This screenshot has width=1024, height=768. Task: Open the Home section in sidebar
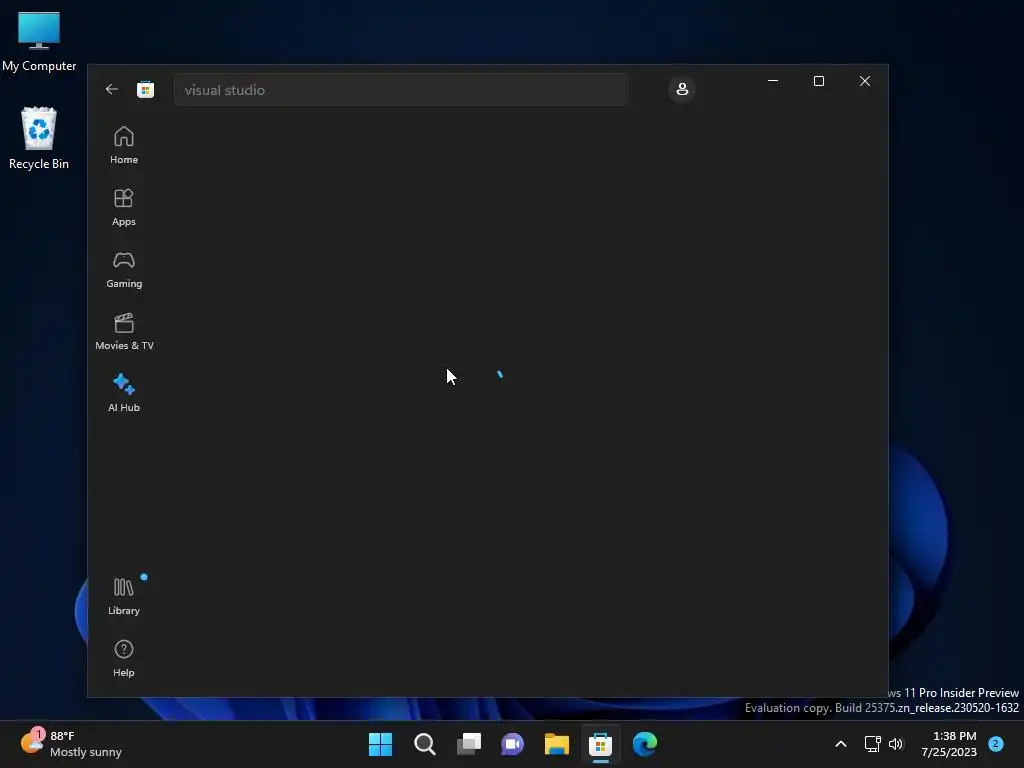pyautogui.click(x=123, y=145)
